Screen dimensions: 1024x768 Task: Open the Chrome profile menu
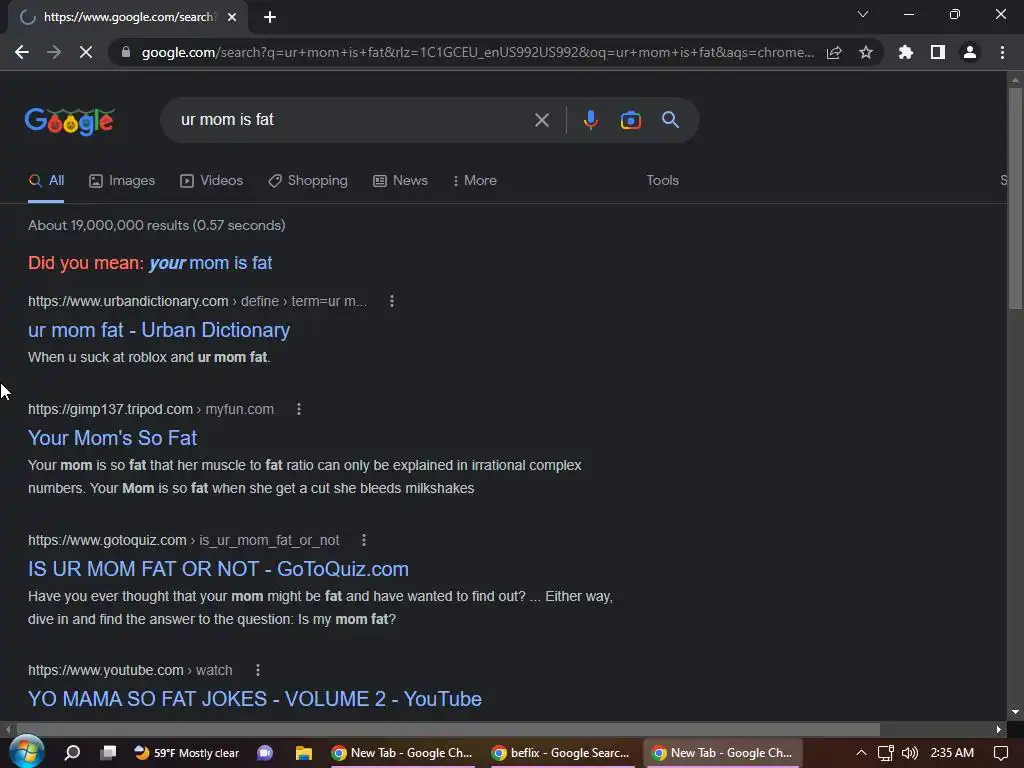point(970,52)
